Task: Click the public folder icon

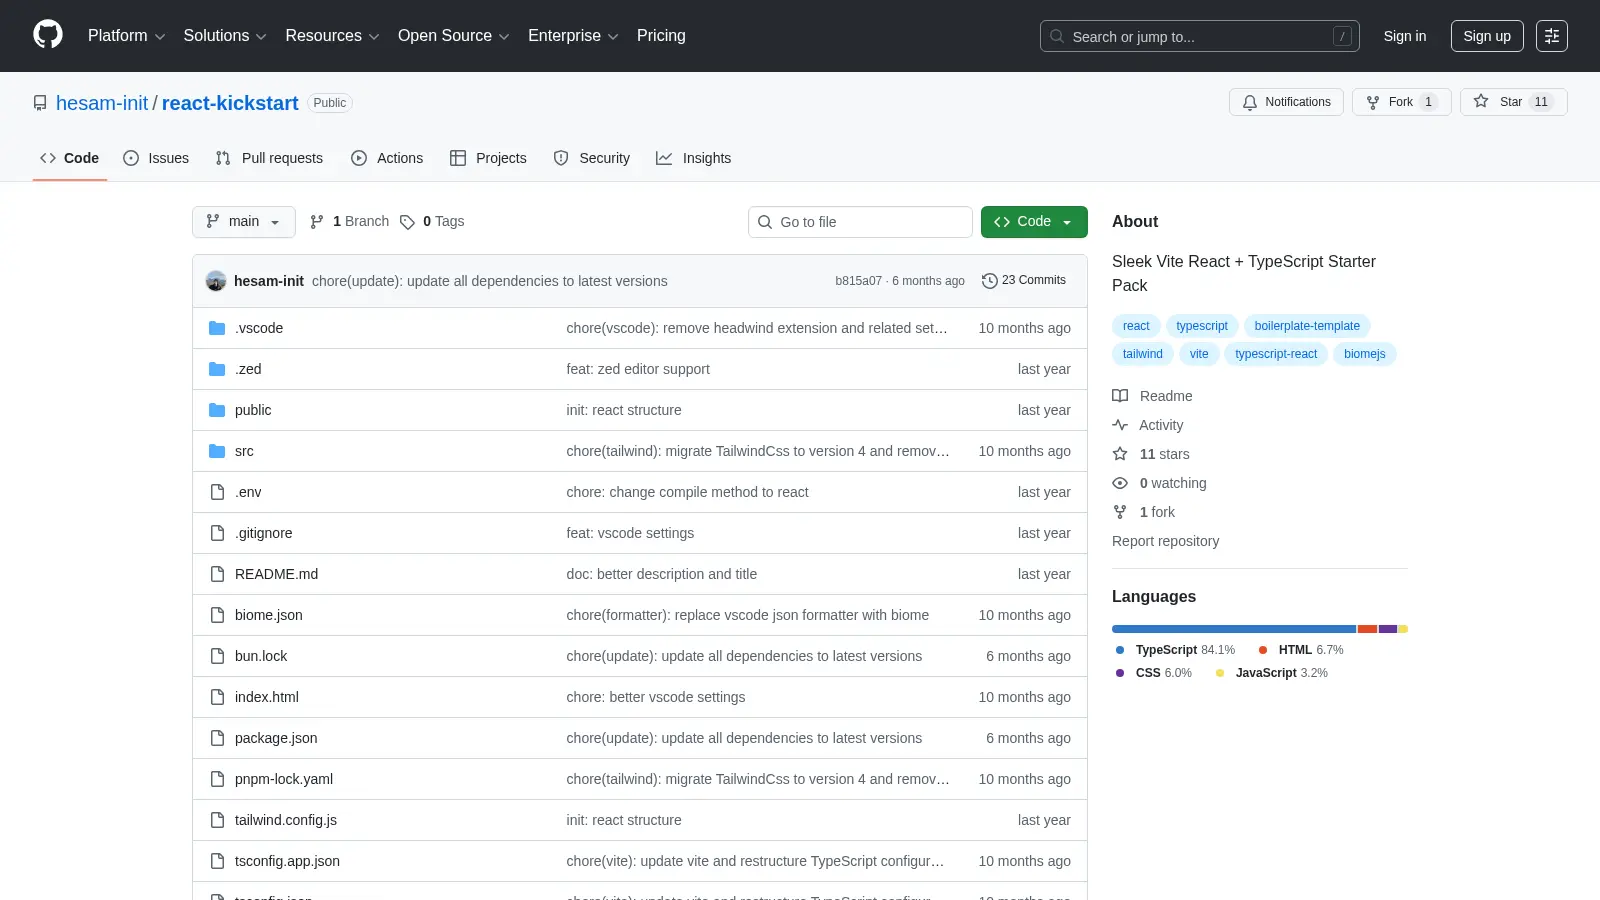Action: [217, 410]
